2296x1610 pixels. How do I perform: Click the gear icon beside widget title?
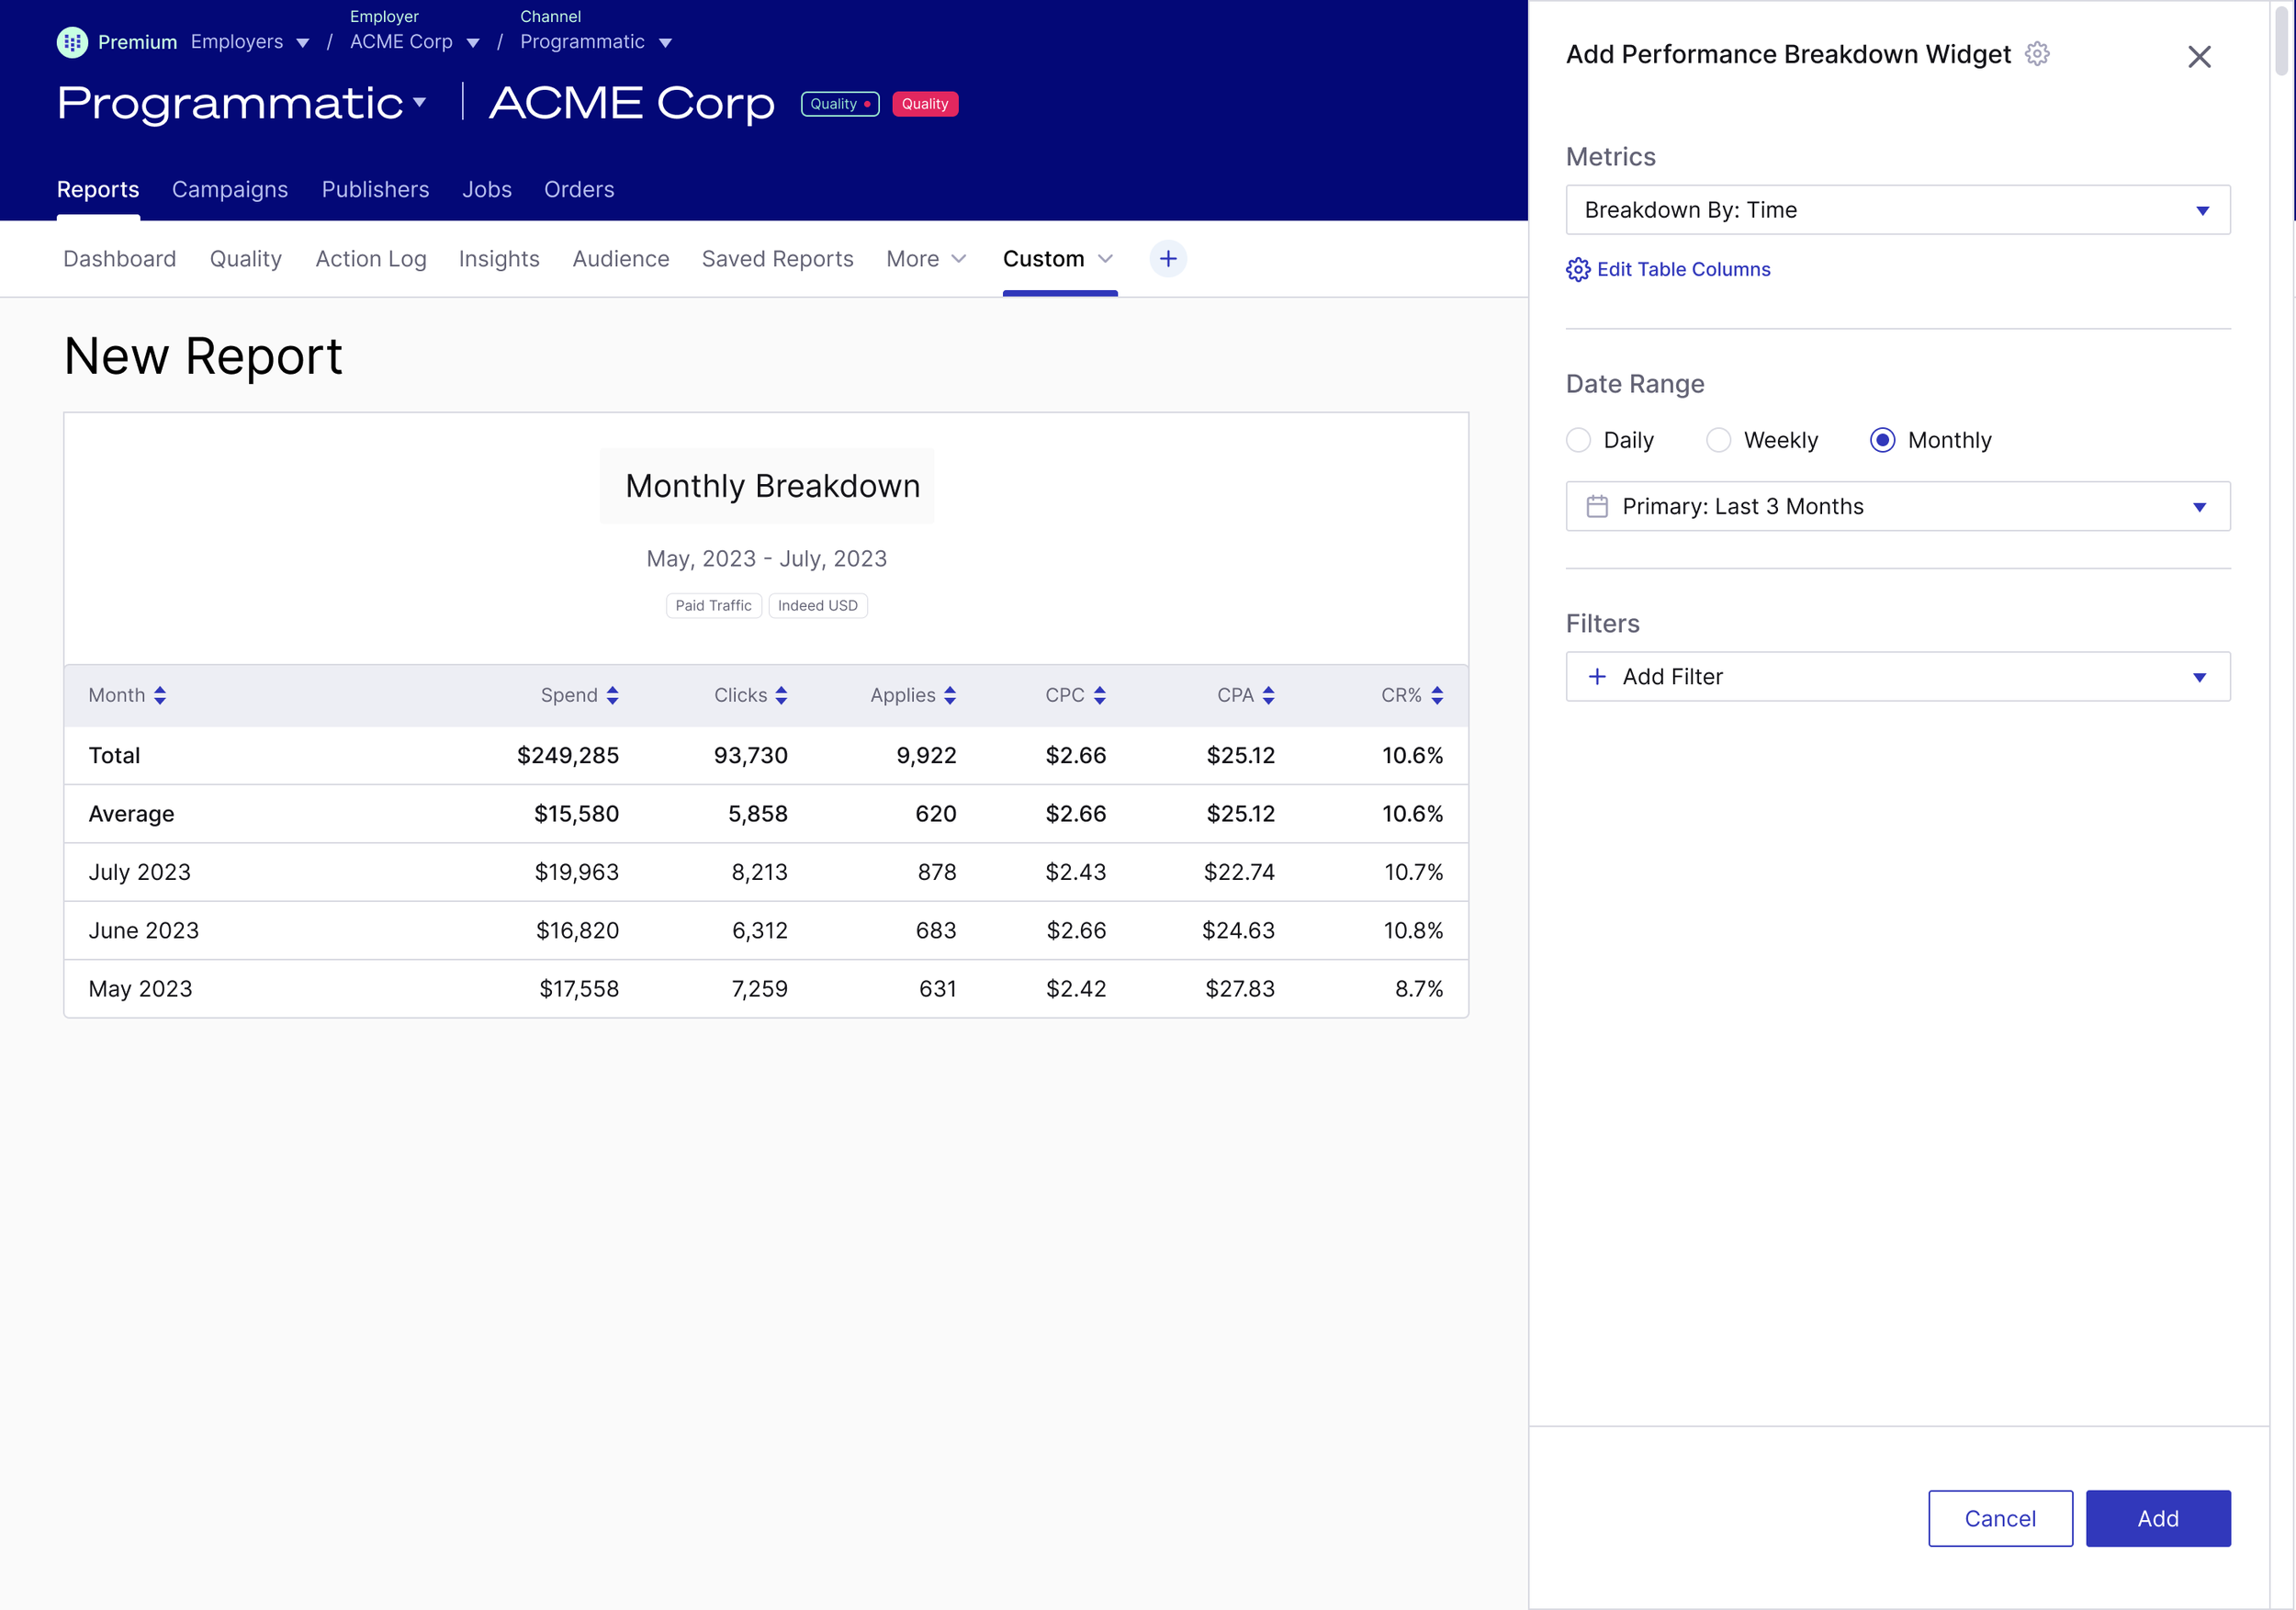pyautogui.click(x=2037, y=54)
